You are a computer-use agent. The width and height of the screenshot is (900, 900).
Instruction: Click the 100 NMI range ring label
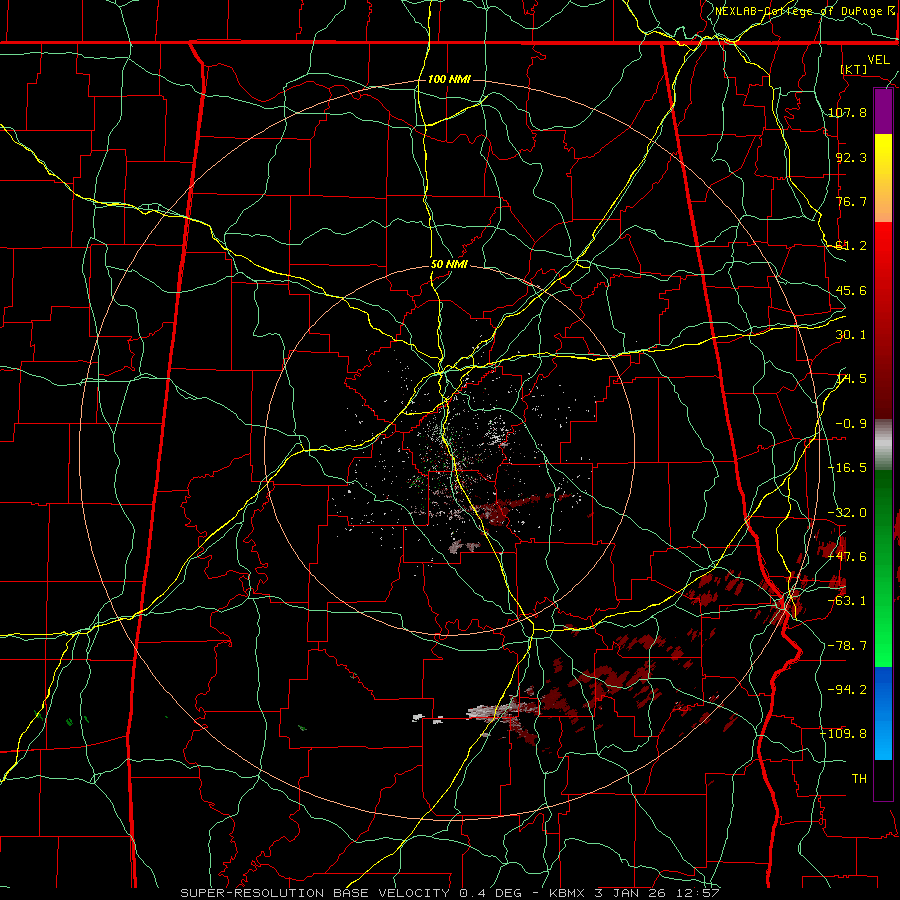point(449,79)
